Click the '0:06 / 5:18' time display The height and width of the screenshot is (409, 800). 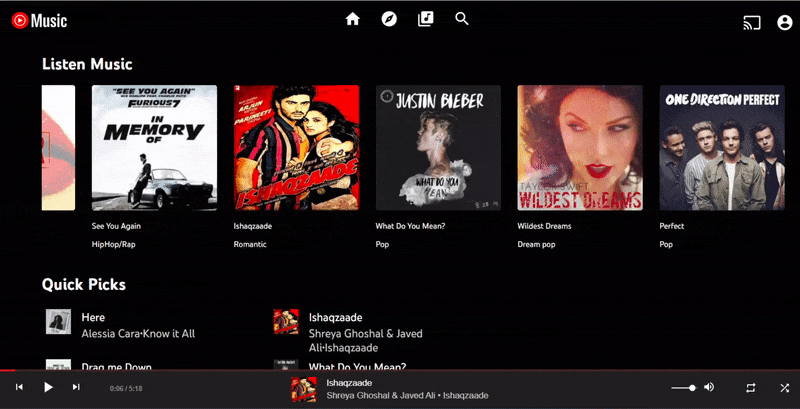pos(126,389)
